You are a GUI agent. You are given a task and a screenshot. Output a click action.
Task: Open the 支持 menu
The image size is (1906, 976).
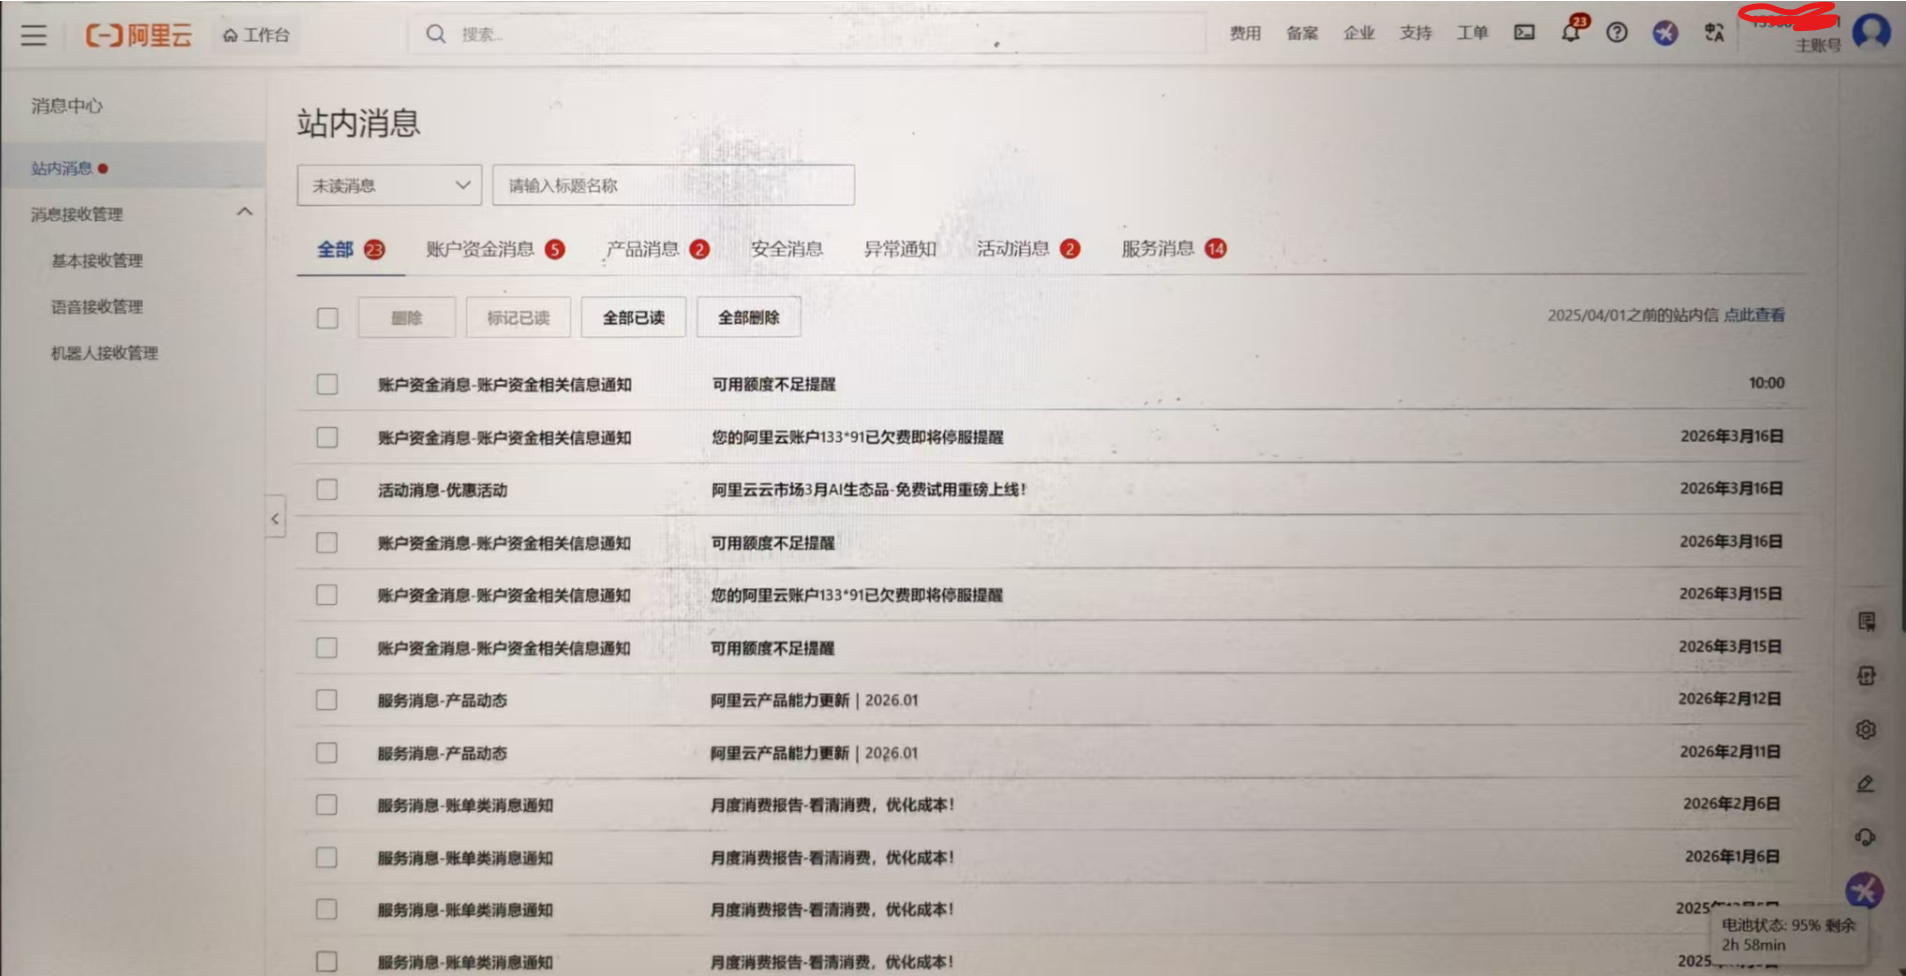click(x=1415, y=33)
